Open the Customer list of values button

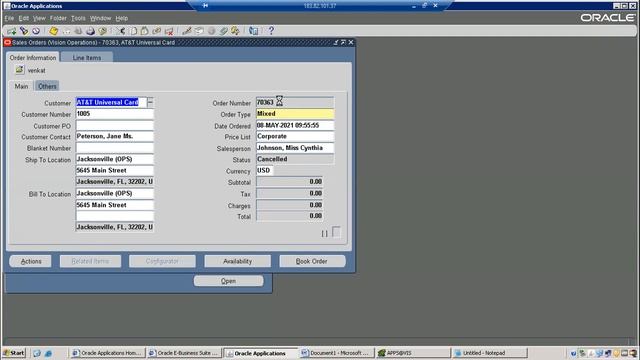150,102
